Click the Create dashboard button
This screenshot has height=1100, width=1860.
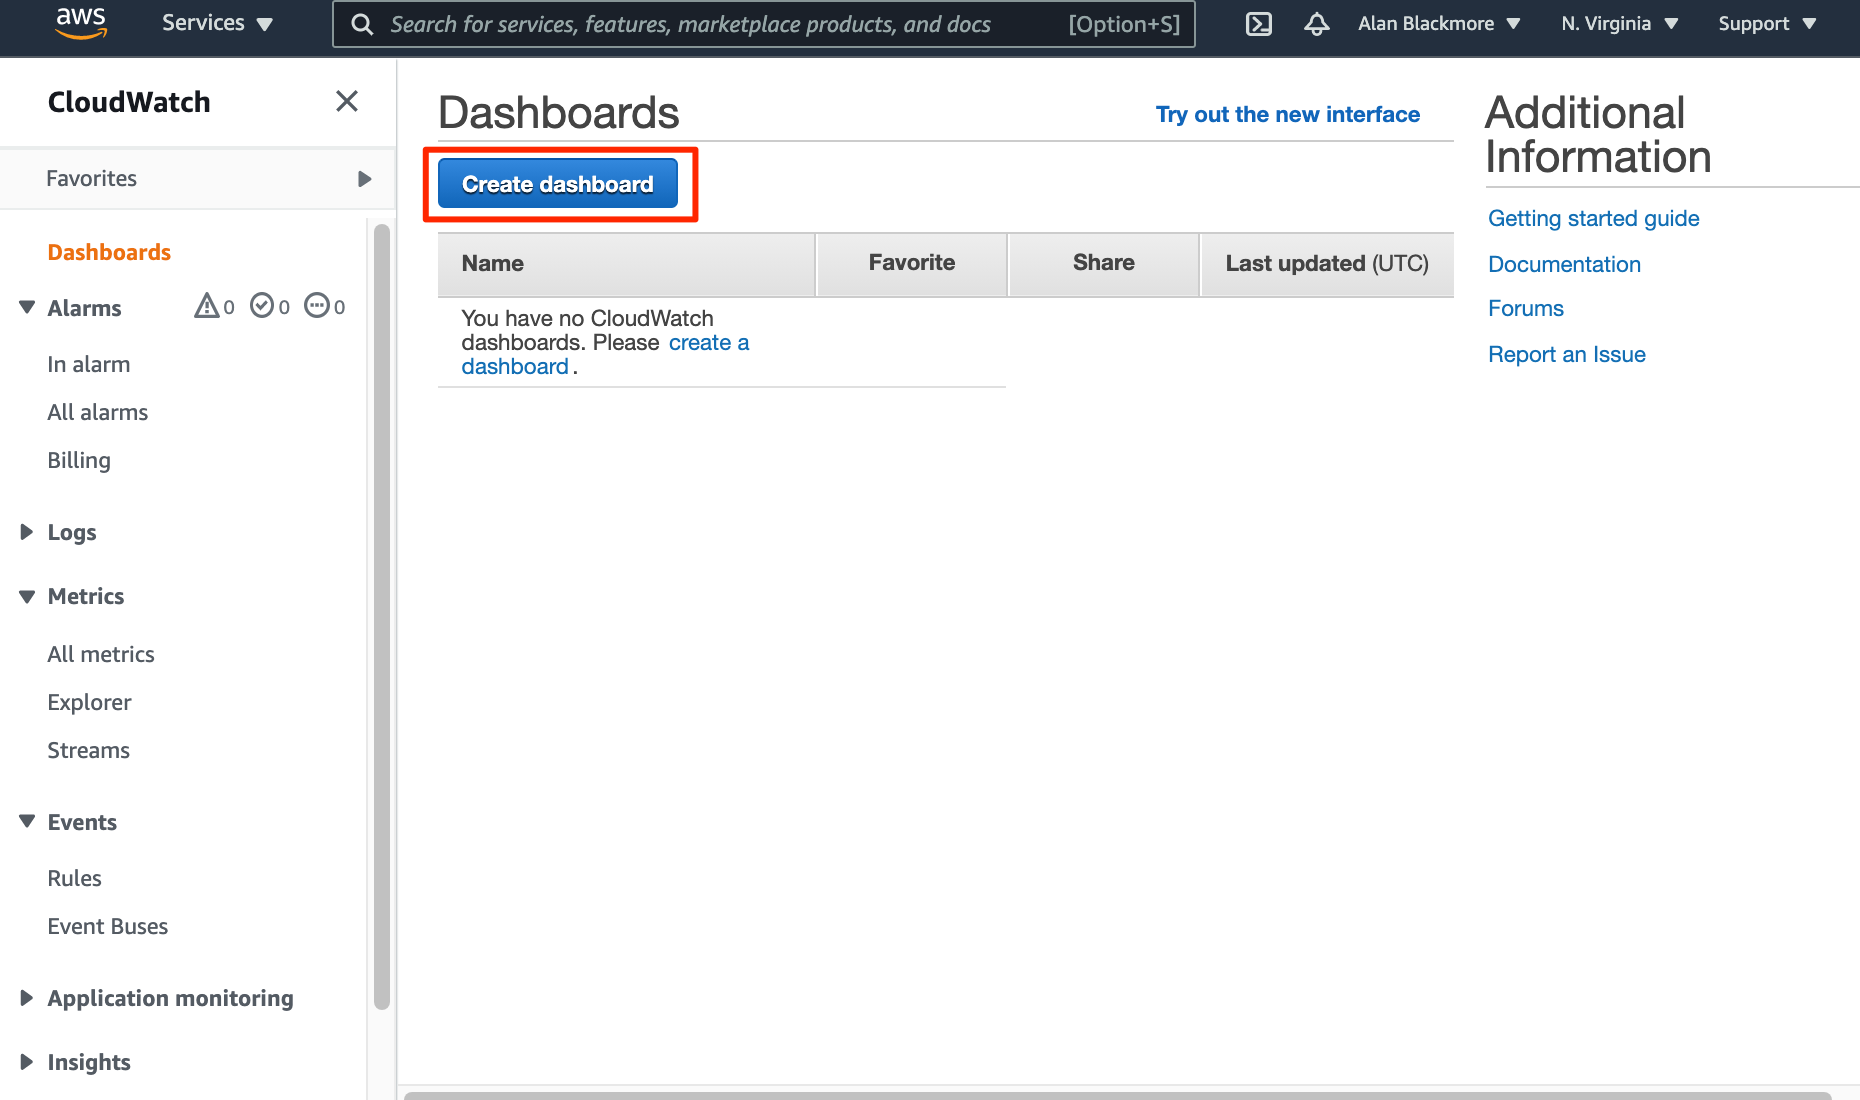pos(557,183)
